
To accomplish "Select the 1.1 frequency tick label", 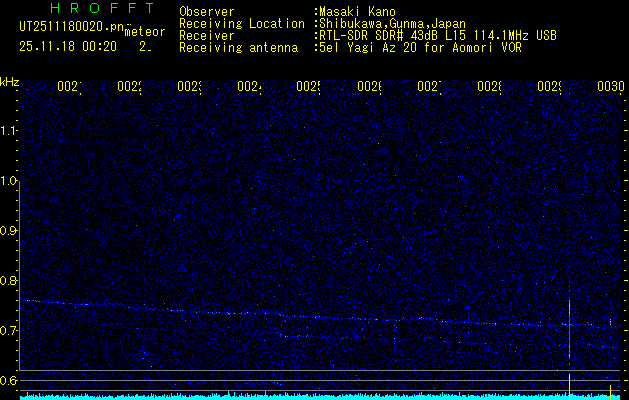I will pyautogui.click(x=10, y=130).
